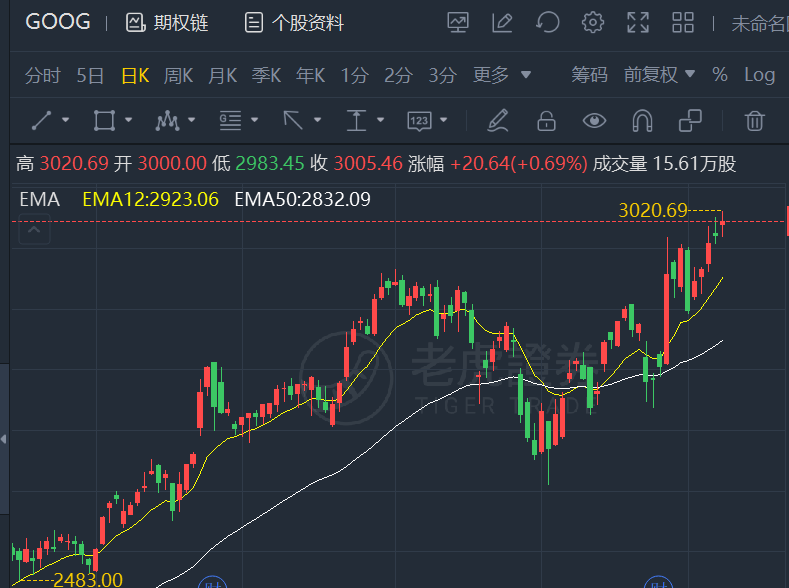Image resolution: width=789 pixels, height=588 pixels.
Task: Click the edit note icon in header
Action: (502, 23)
